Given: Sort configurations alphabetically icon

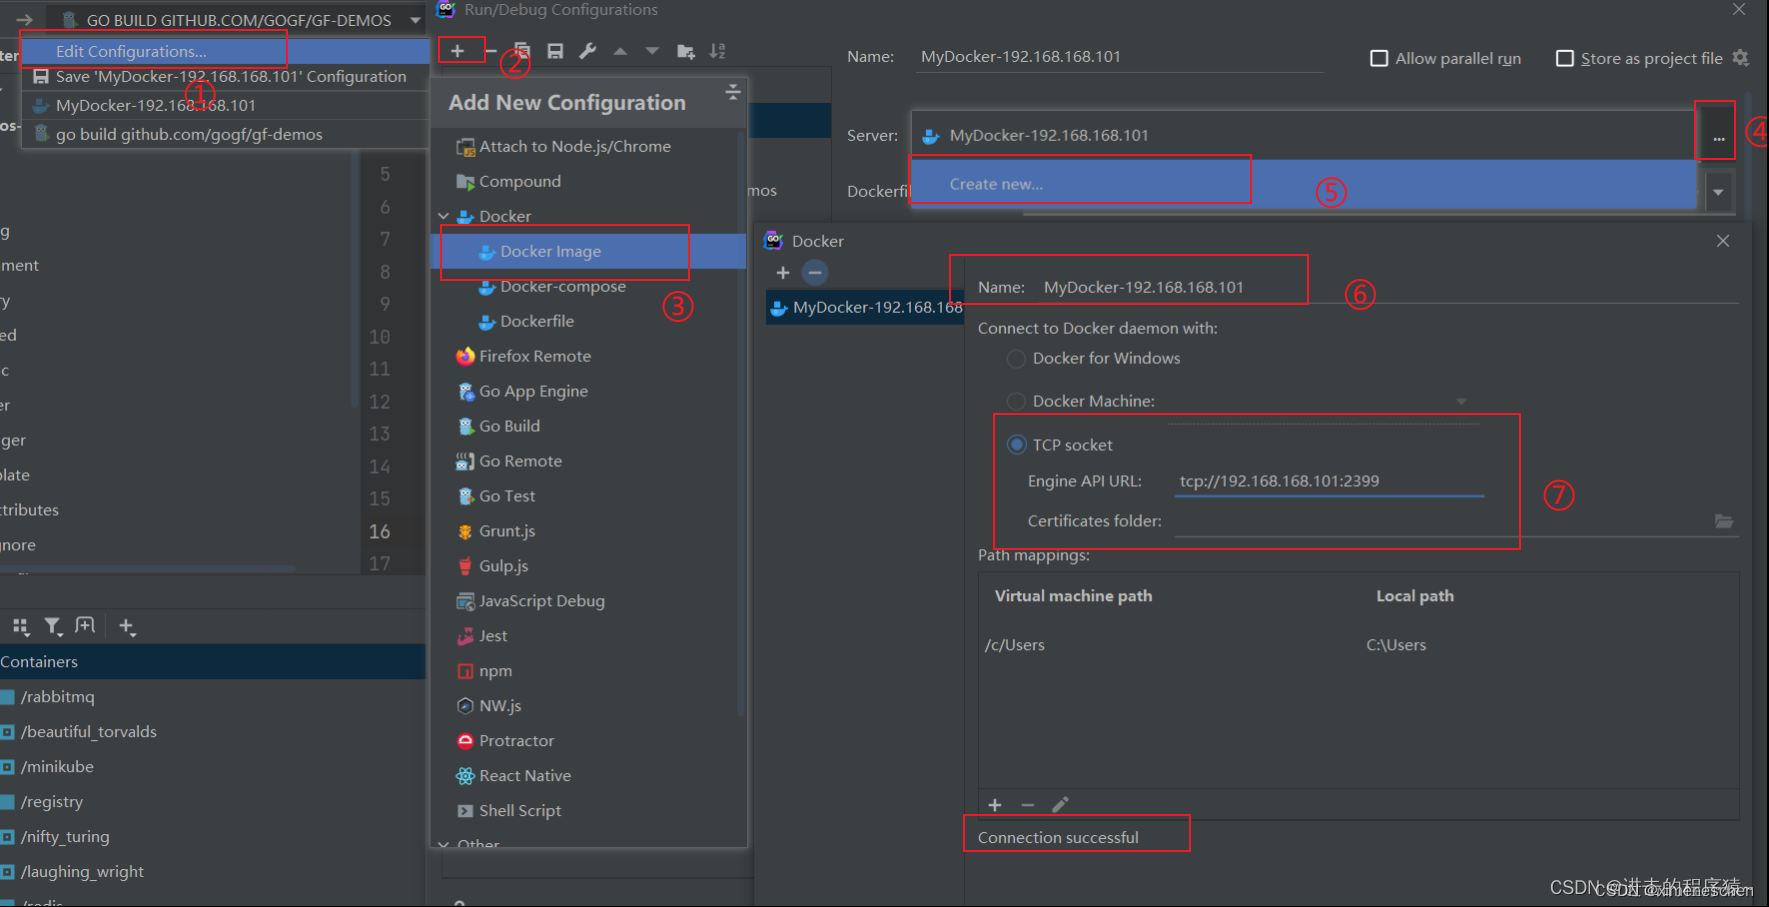Looking at the screenshot, I should [718, 51].
